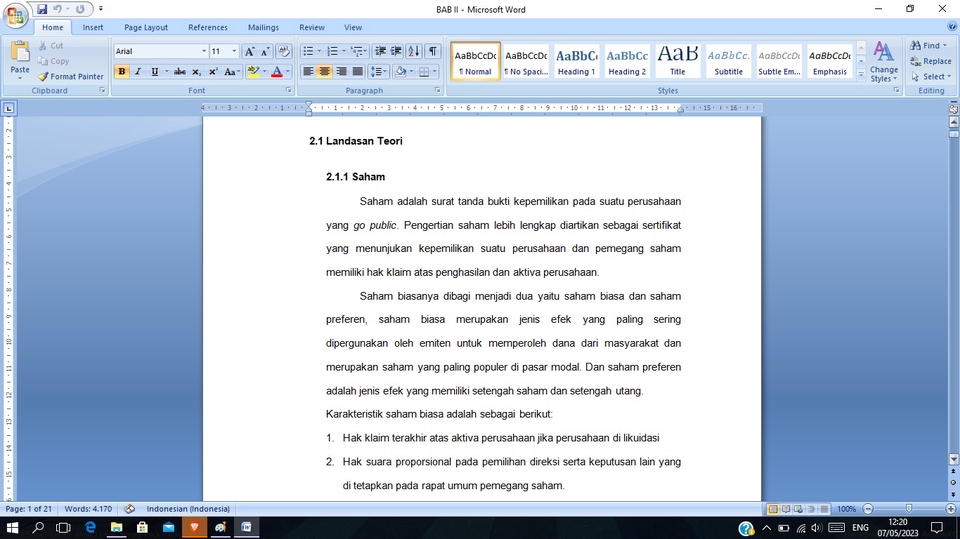Click the tab selector on ruler corner
The width and height of the screenshot is (960, 539).
(9, 108)
